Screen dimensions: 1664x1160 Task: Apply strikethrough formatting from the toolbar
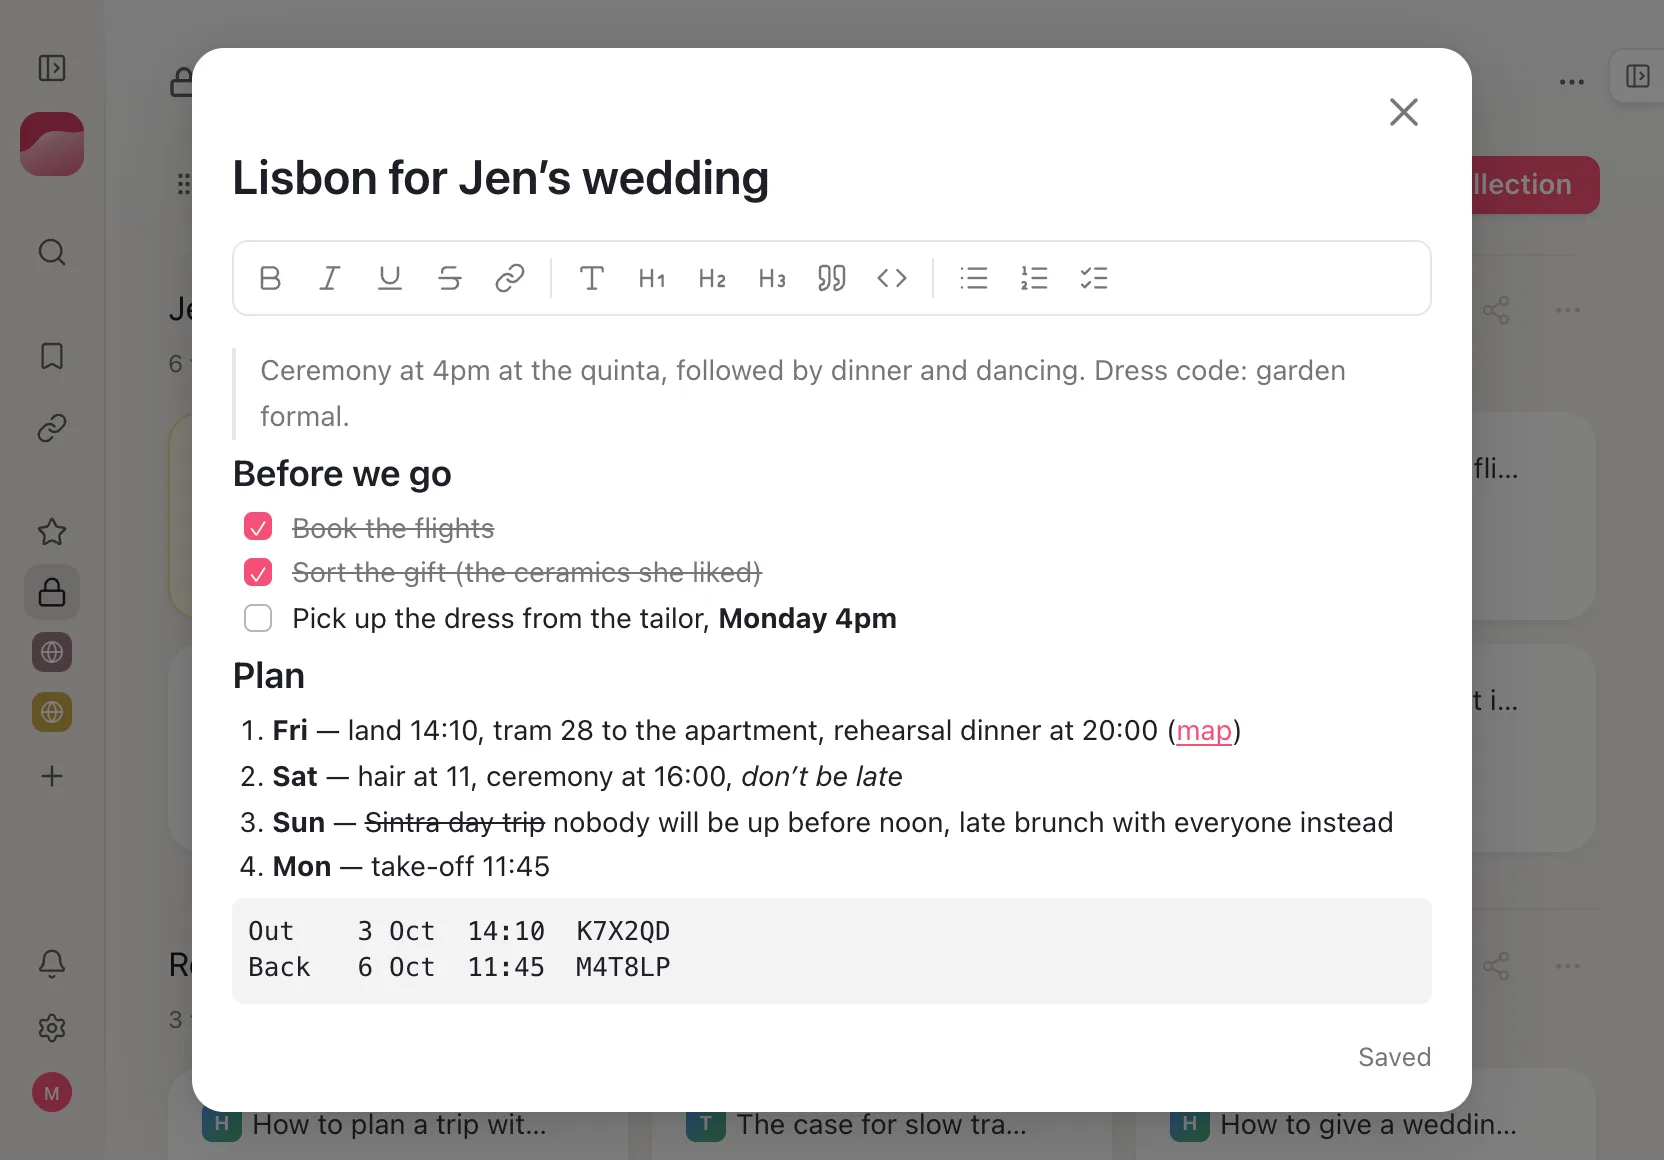click(450, 278)
